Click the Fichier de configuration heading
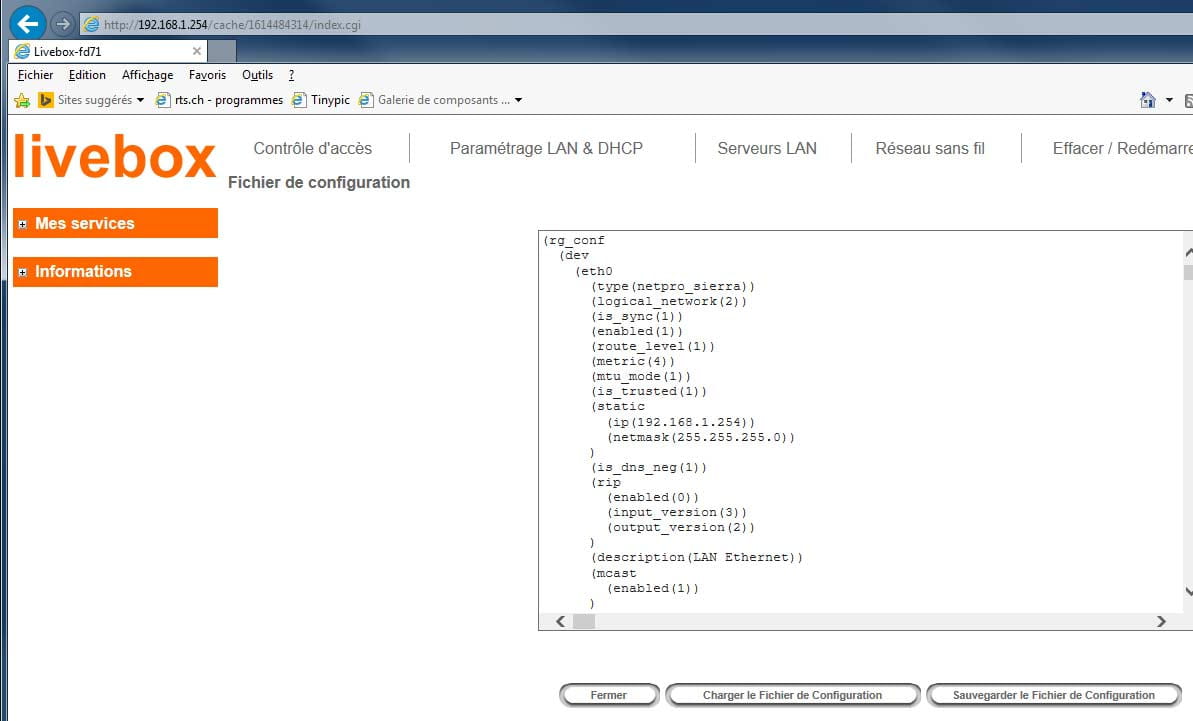The width and height of the screenshot is (1193, 721). 319,183
